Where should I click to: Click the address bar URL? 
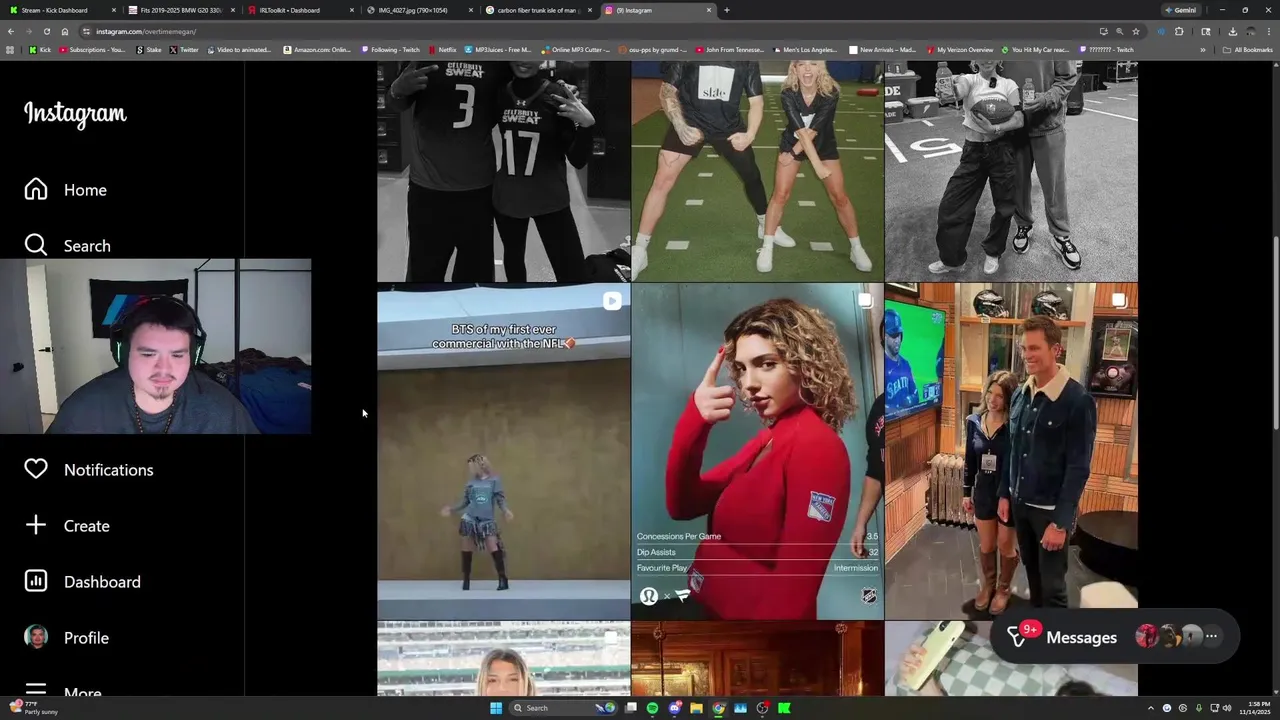coord(146,31)
